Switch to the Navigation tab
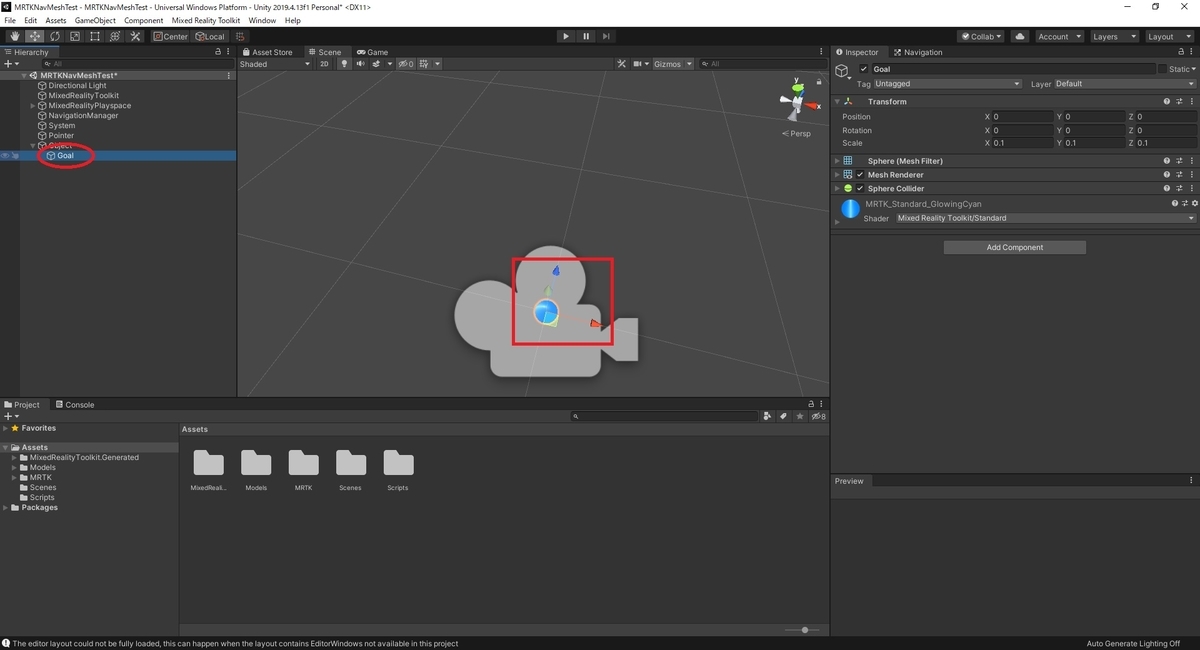The width and height of the screenshot is (1200, 650). (918, 52)
